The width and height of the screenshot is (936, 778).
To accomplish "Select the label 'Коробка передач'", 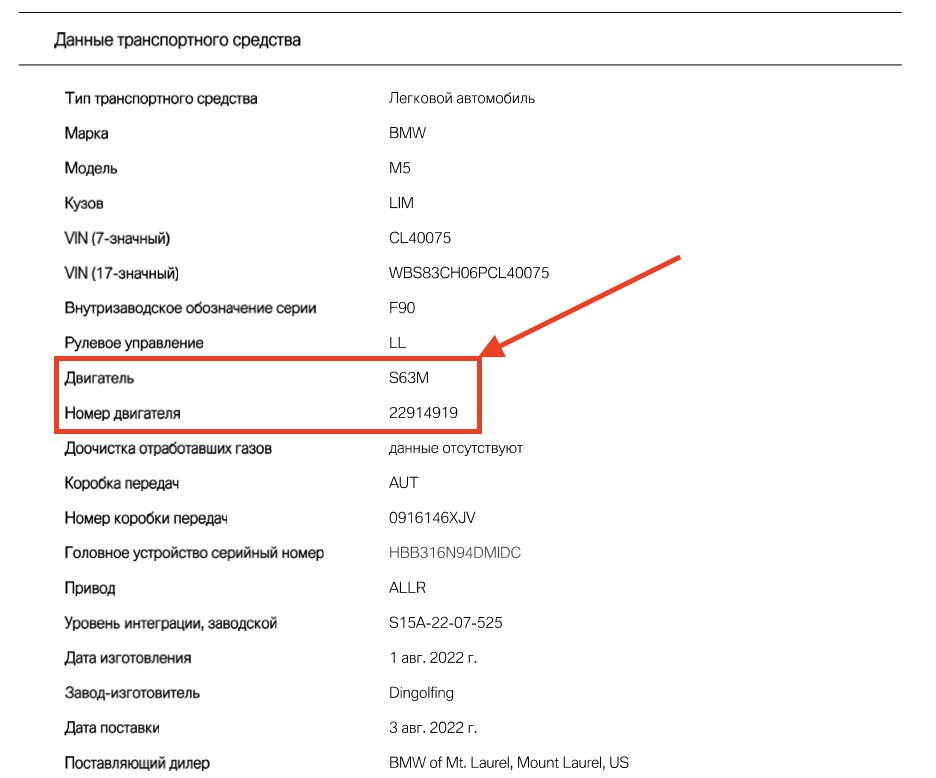I will coord(121,483).
